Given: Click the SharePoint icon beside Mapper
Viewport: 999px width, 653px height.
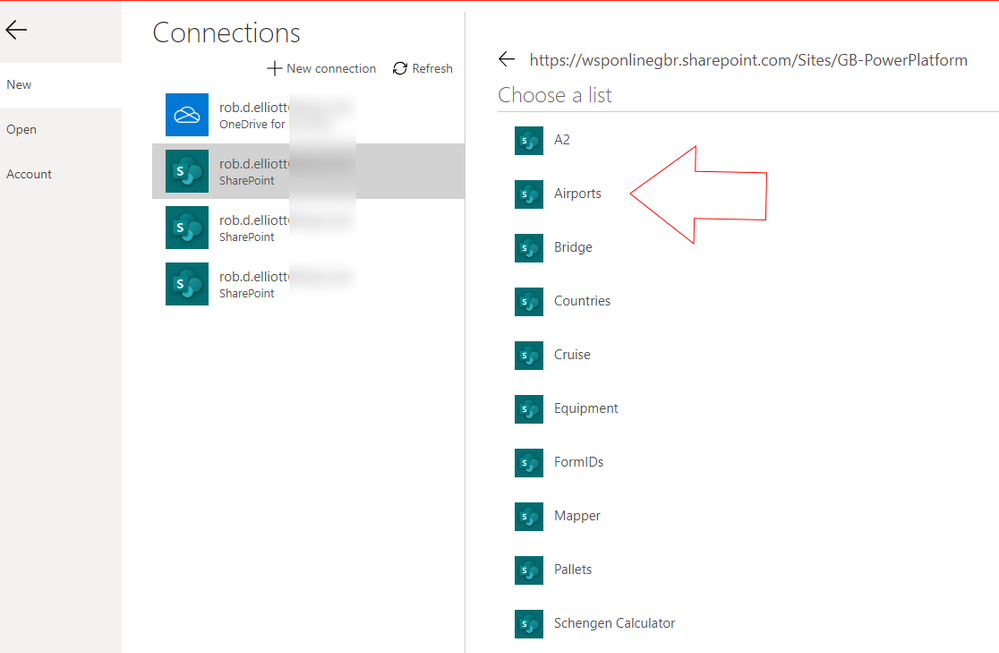Looking at the screenshot, I should (529, 517).
